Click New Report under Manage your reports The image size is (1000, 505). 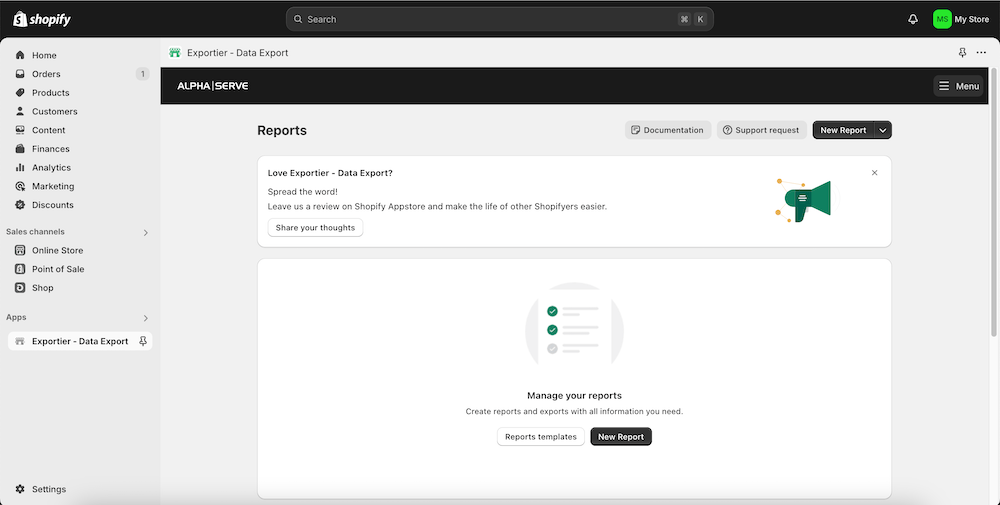click(621, 437)
